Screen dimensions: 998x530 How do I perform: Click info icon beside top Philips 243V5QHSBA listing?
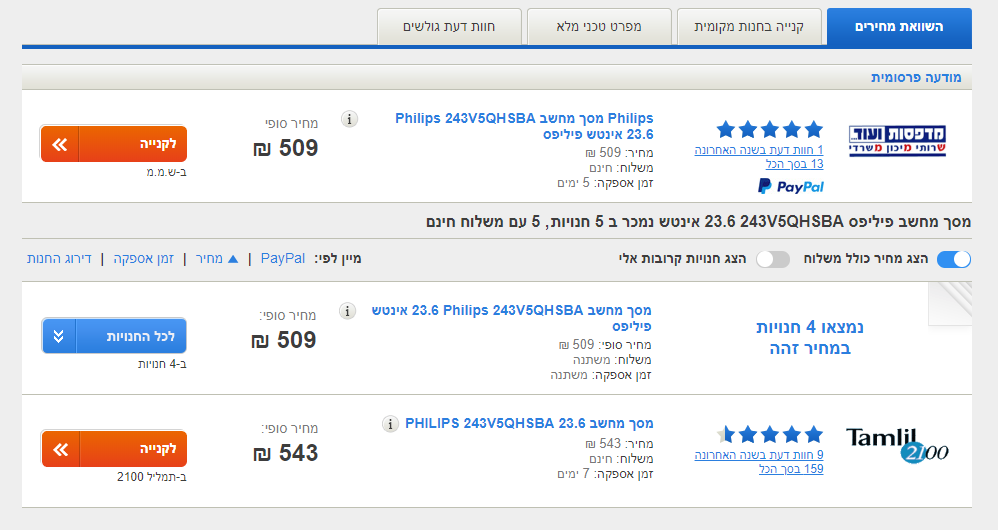349,119
